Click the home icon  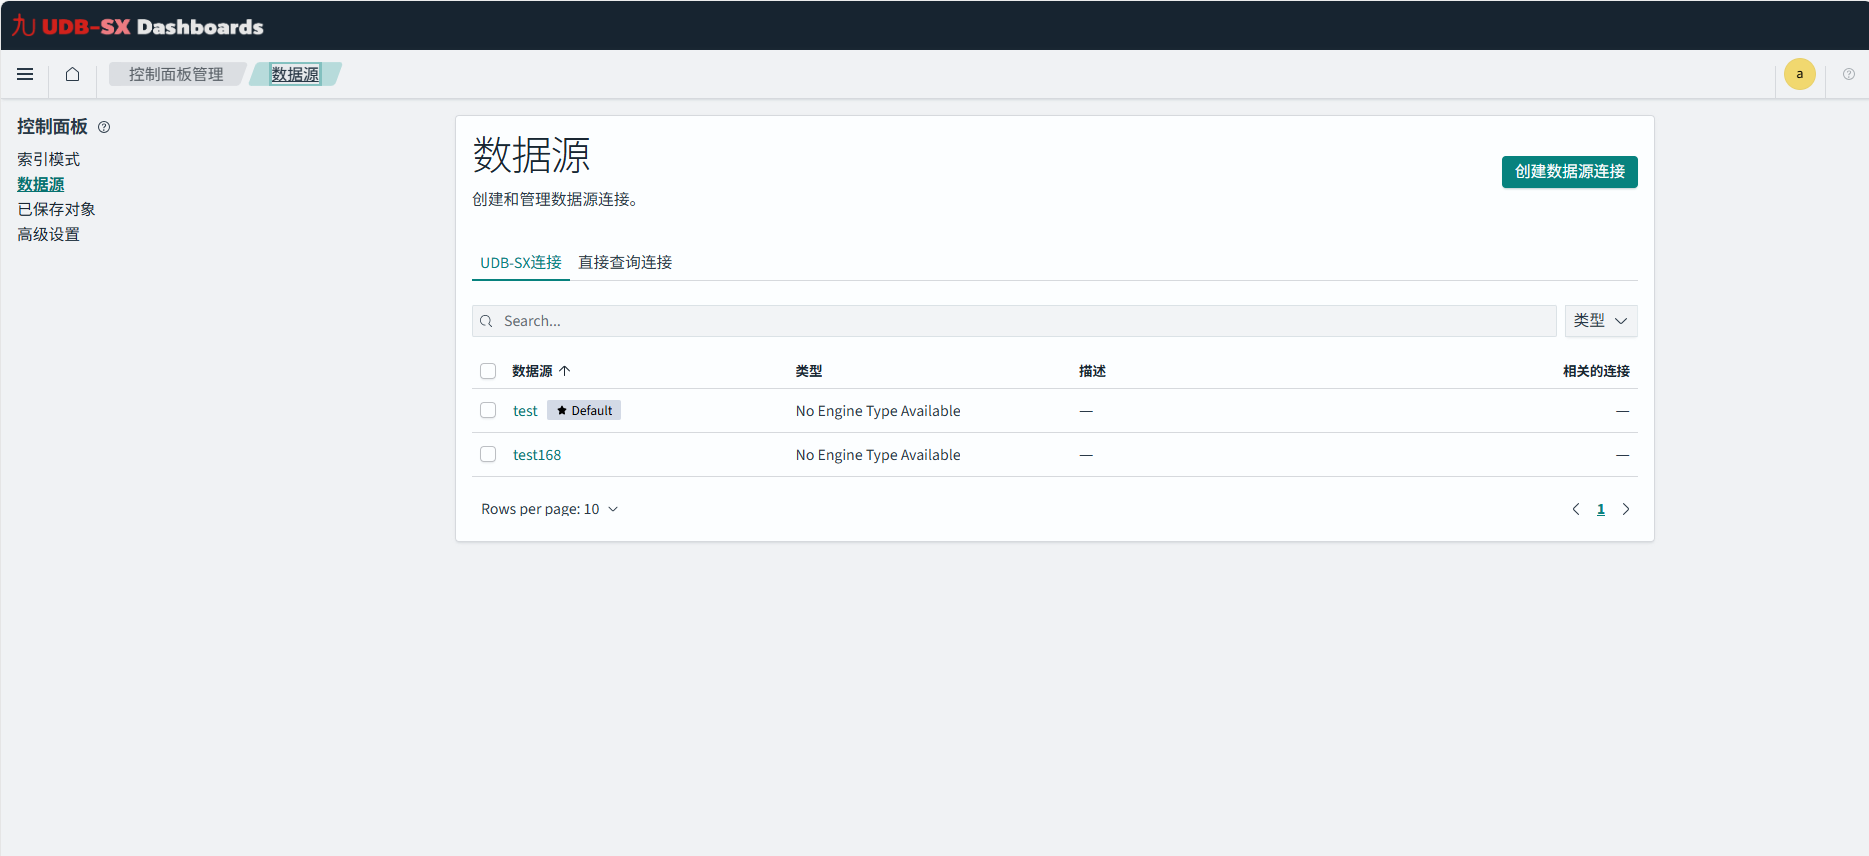pyautogui.click(x=72, y=74)
